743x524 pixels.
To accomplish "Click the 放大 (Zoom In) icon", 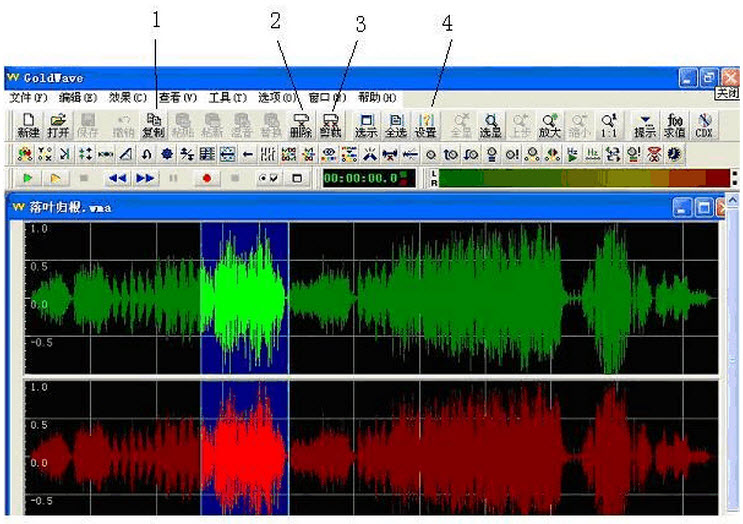I will (x=549, y=124).
